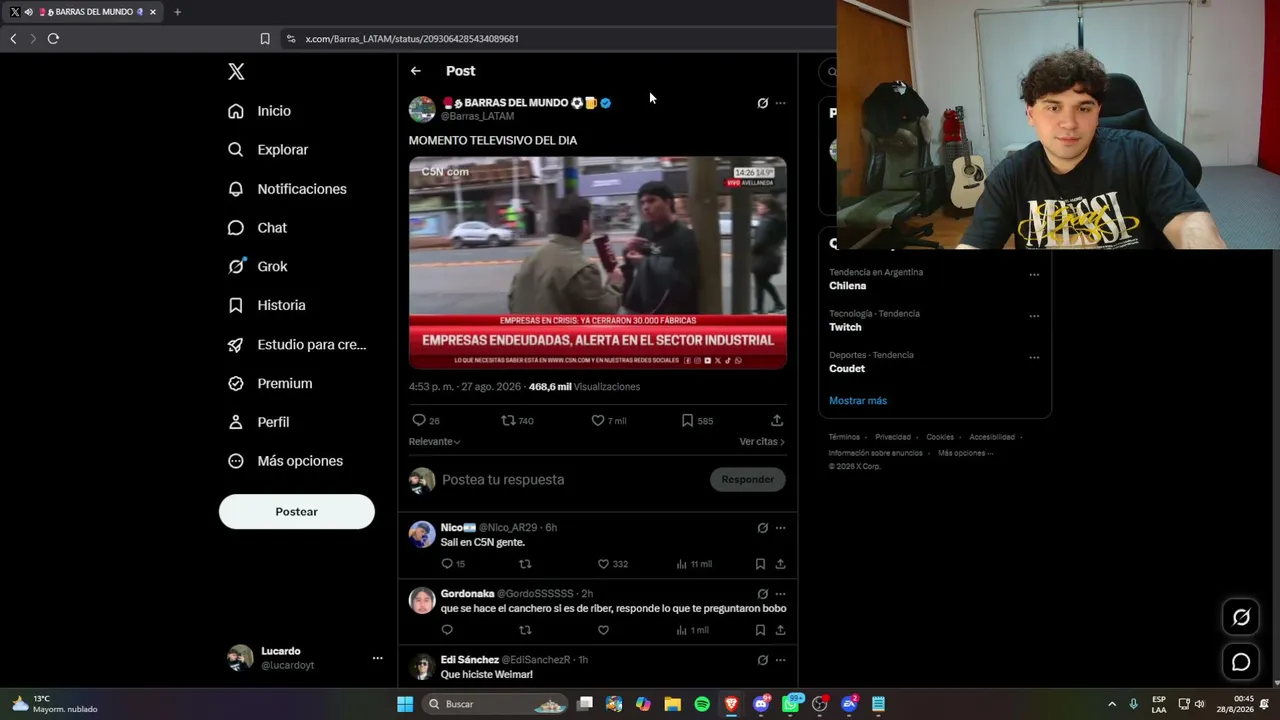This screenshot has height=720, width=1280.
Task: Open Perfil in the sidebar
Action: coord(258,422)
